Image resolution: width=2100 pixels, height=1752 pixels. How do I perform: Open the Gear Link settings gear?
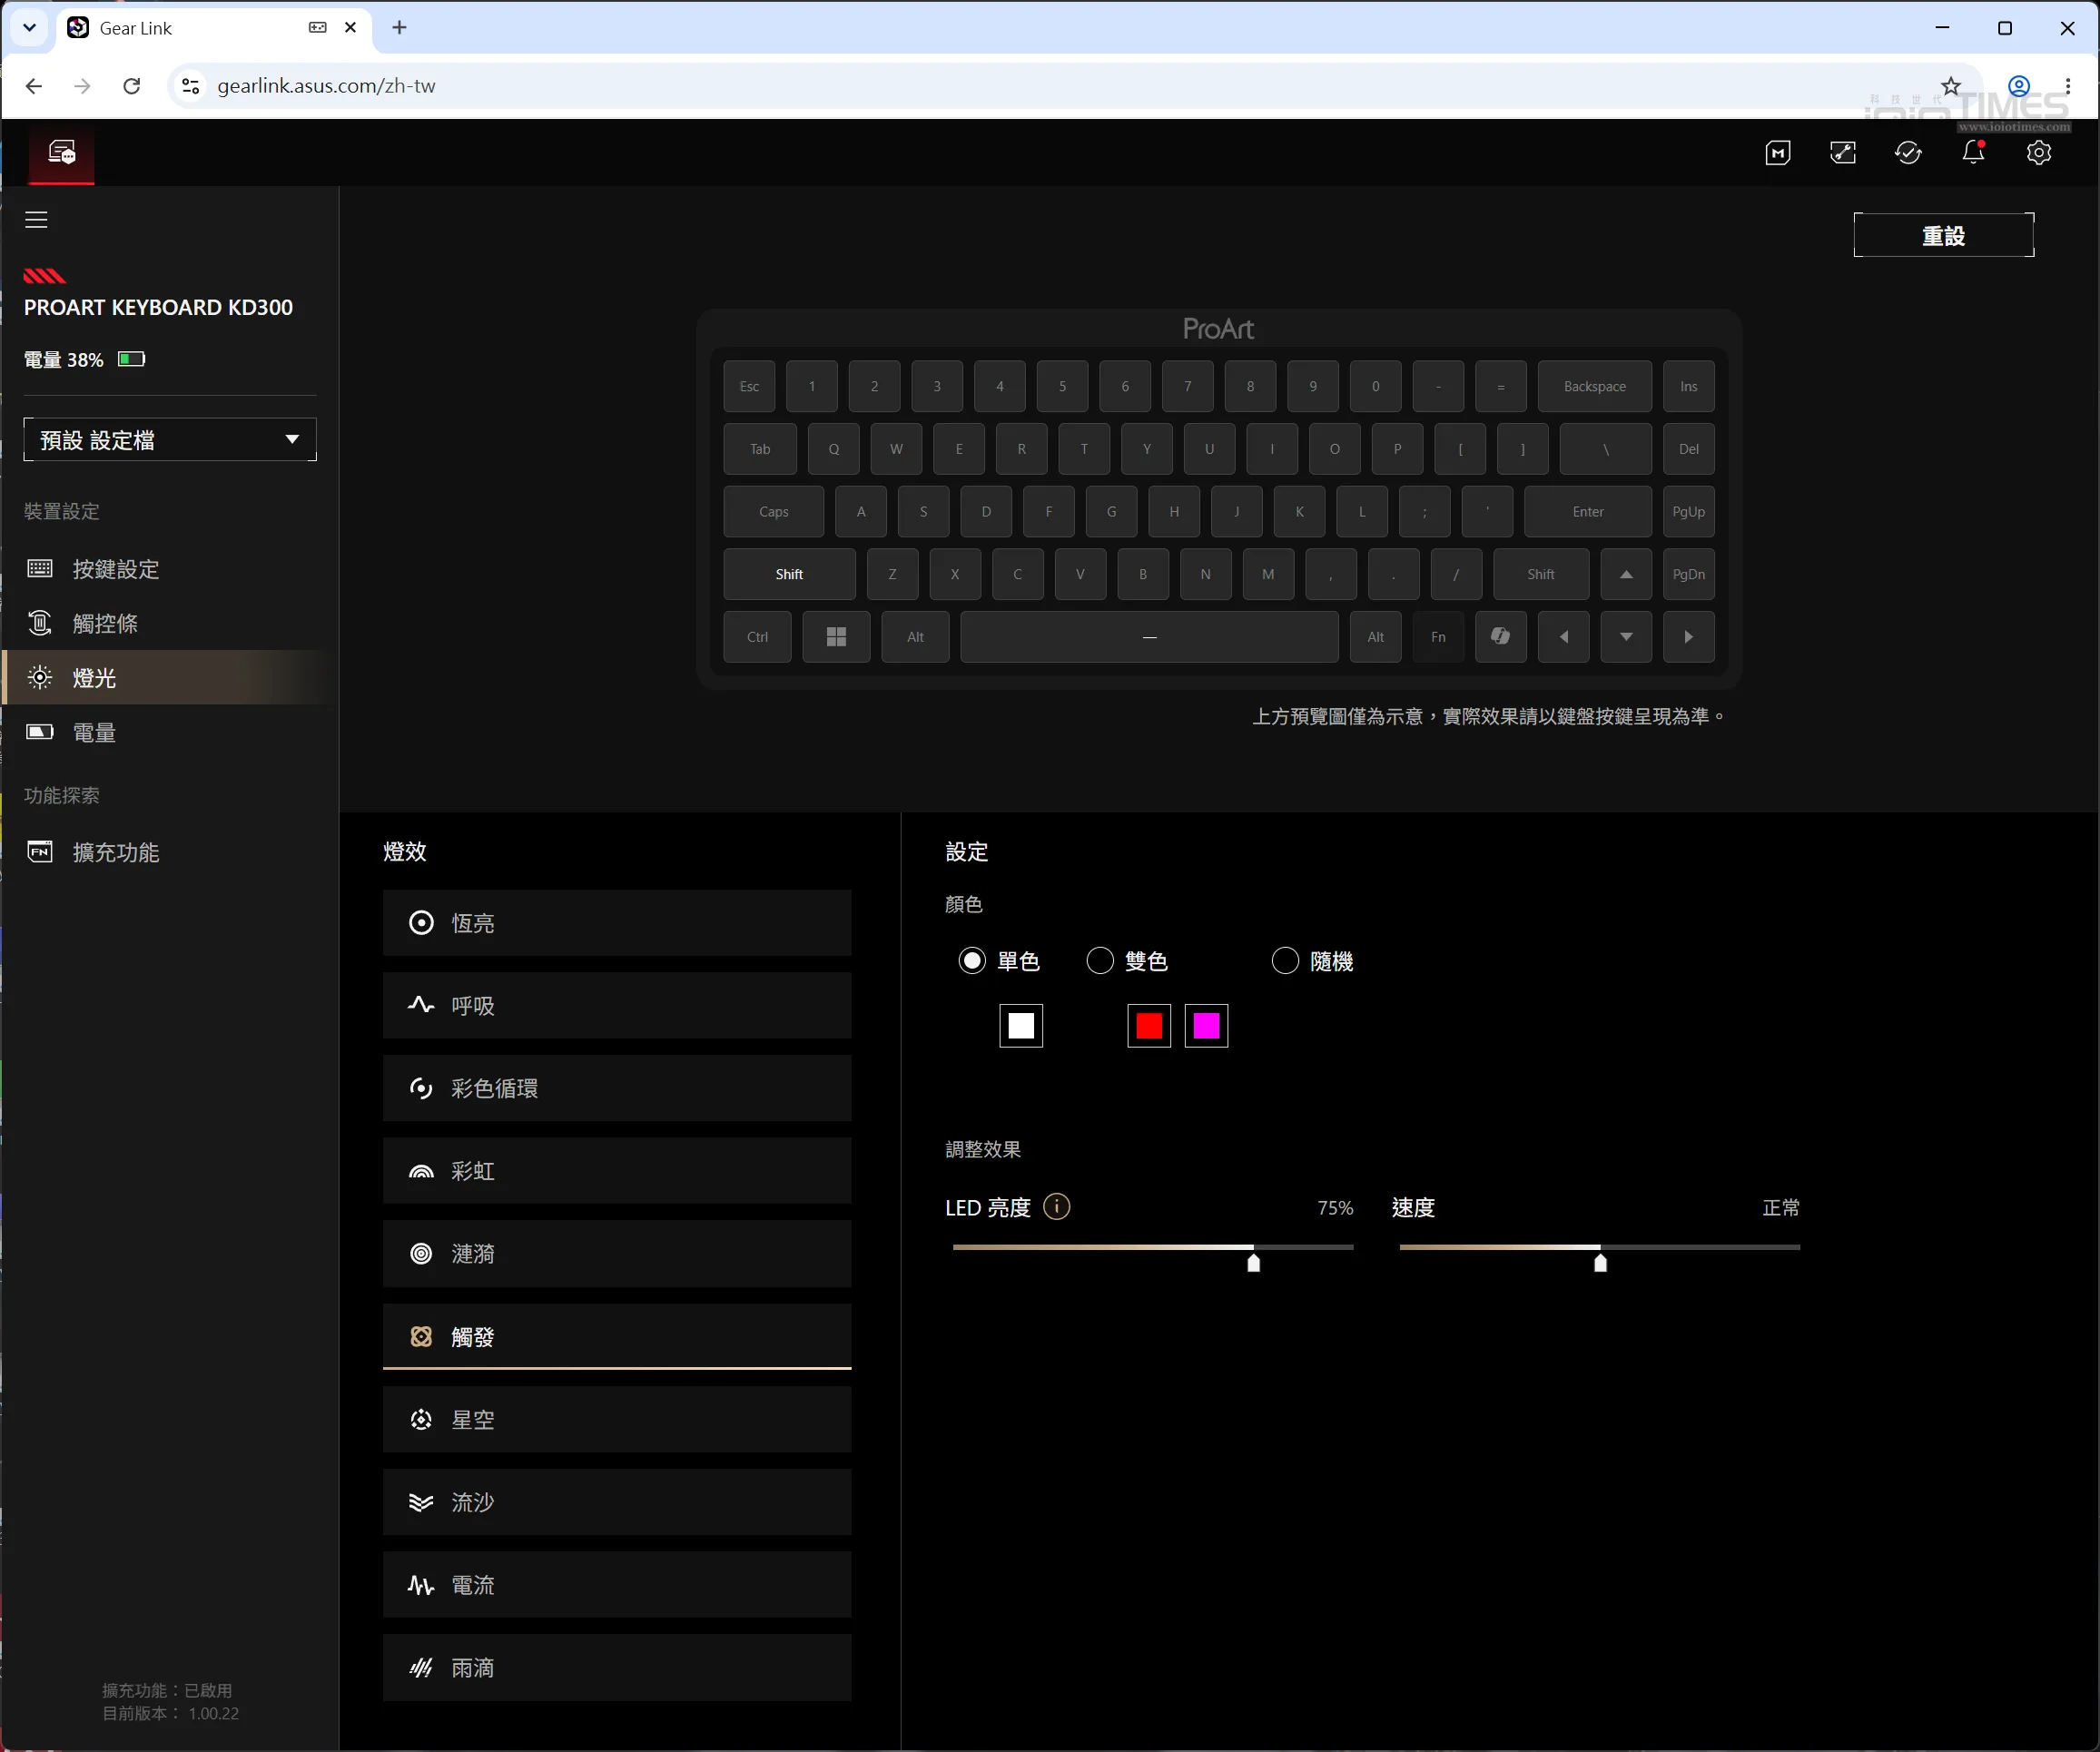[2039, 153]
